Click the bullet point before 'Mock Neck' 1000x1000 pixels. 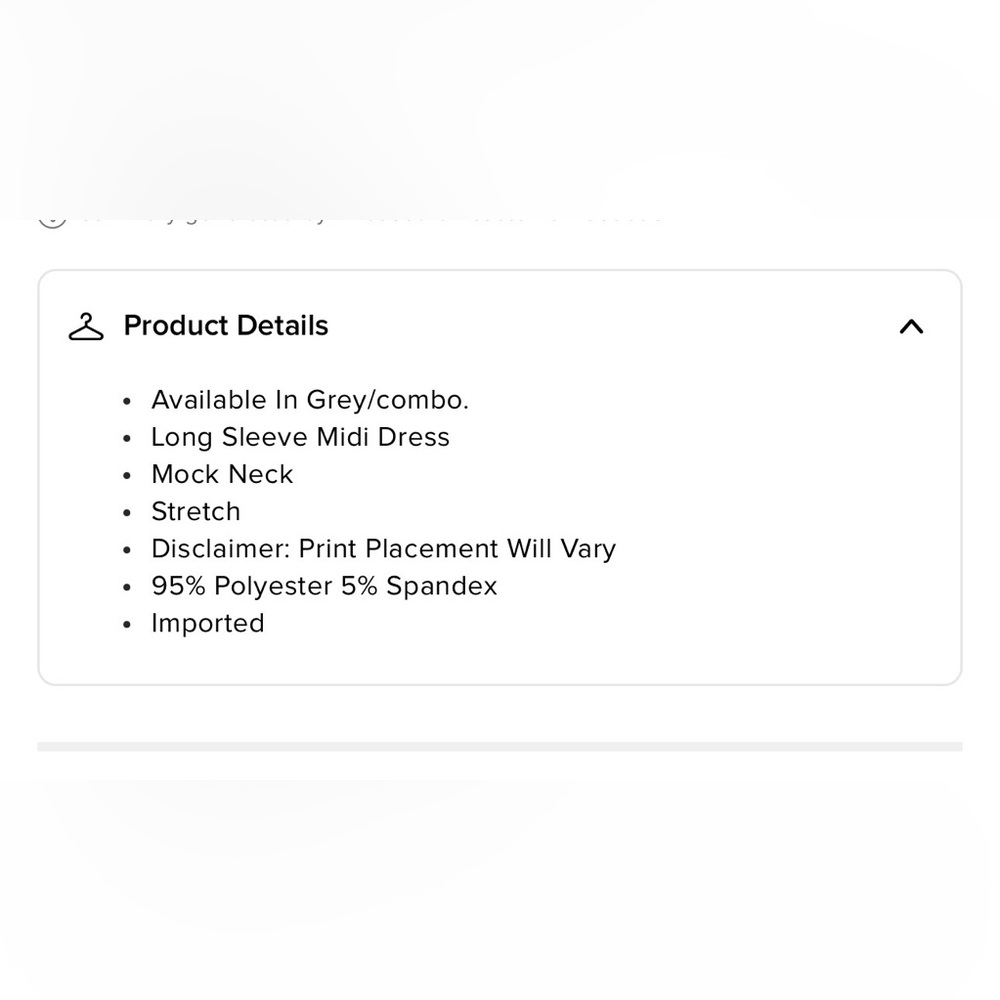tap(127, 476)
